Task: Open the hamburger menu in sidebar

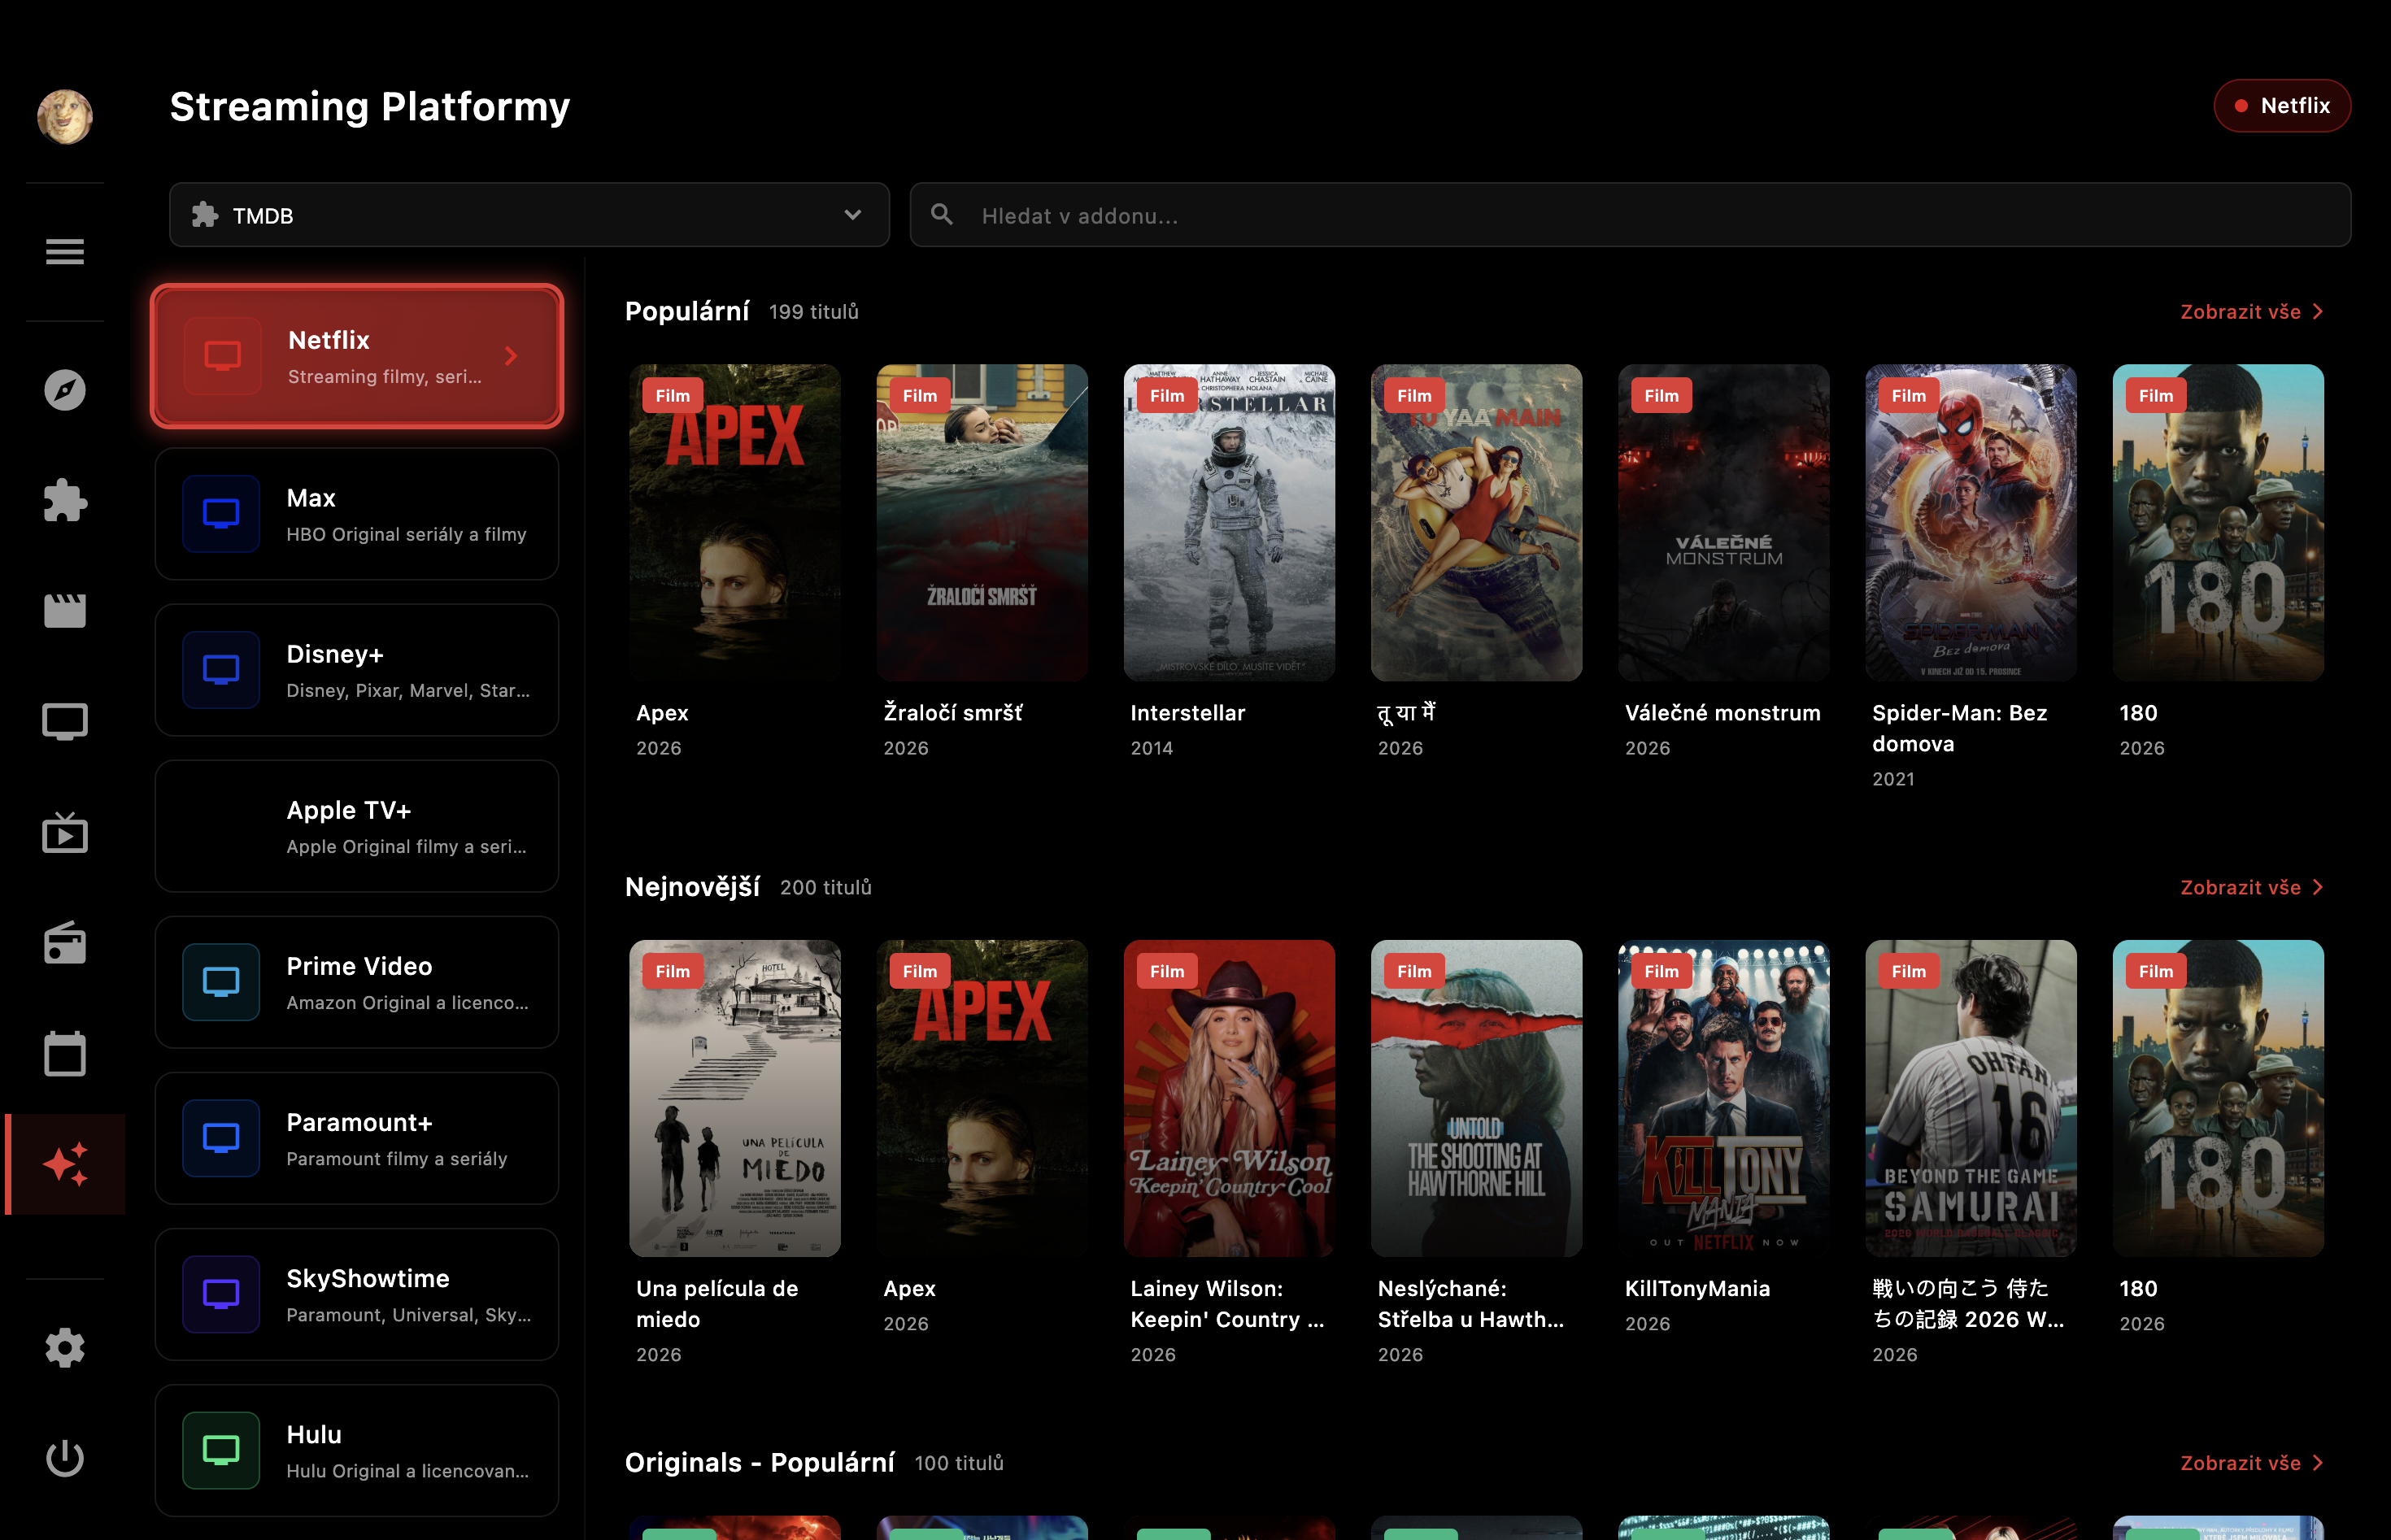Action: pos(65,252)
